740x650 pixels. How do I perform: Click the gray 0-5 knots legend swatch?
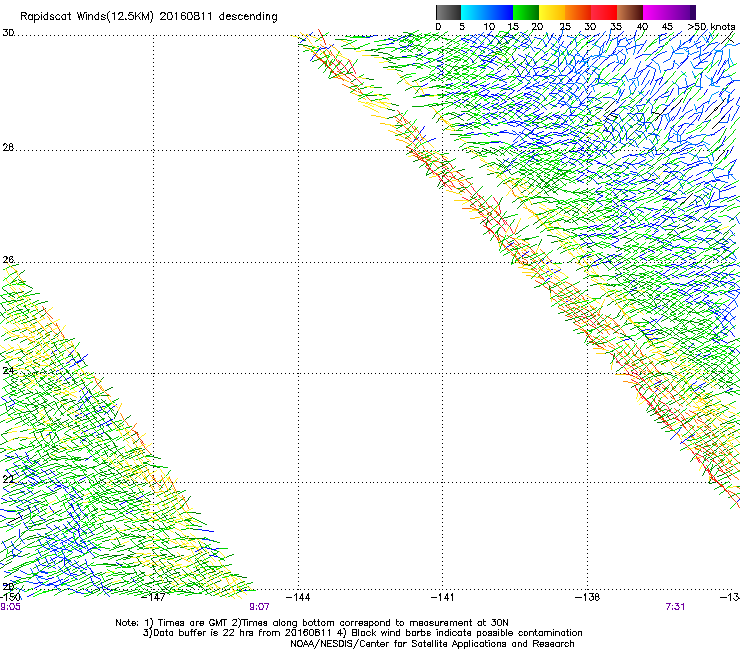point(448,12)
